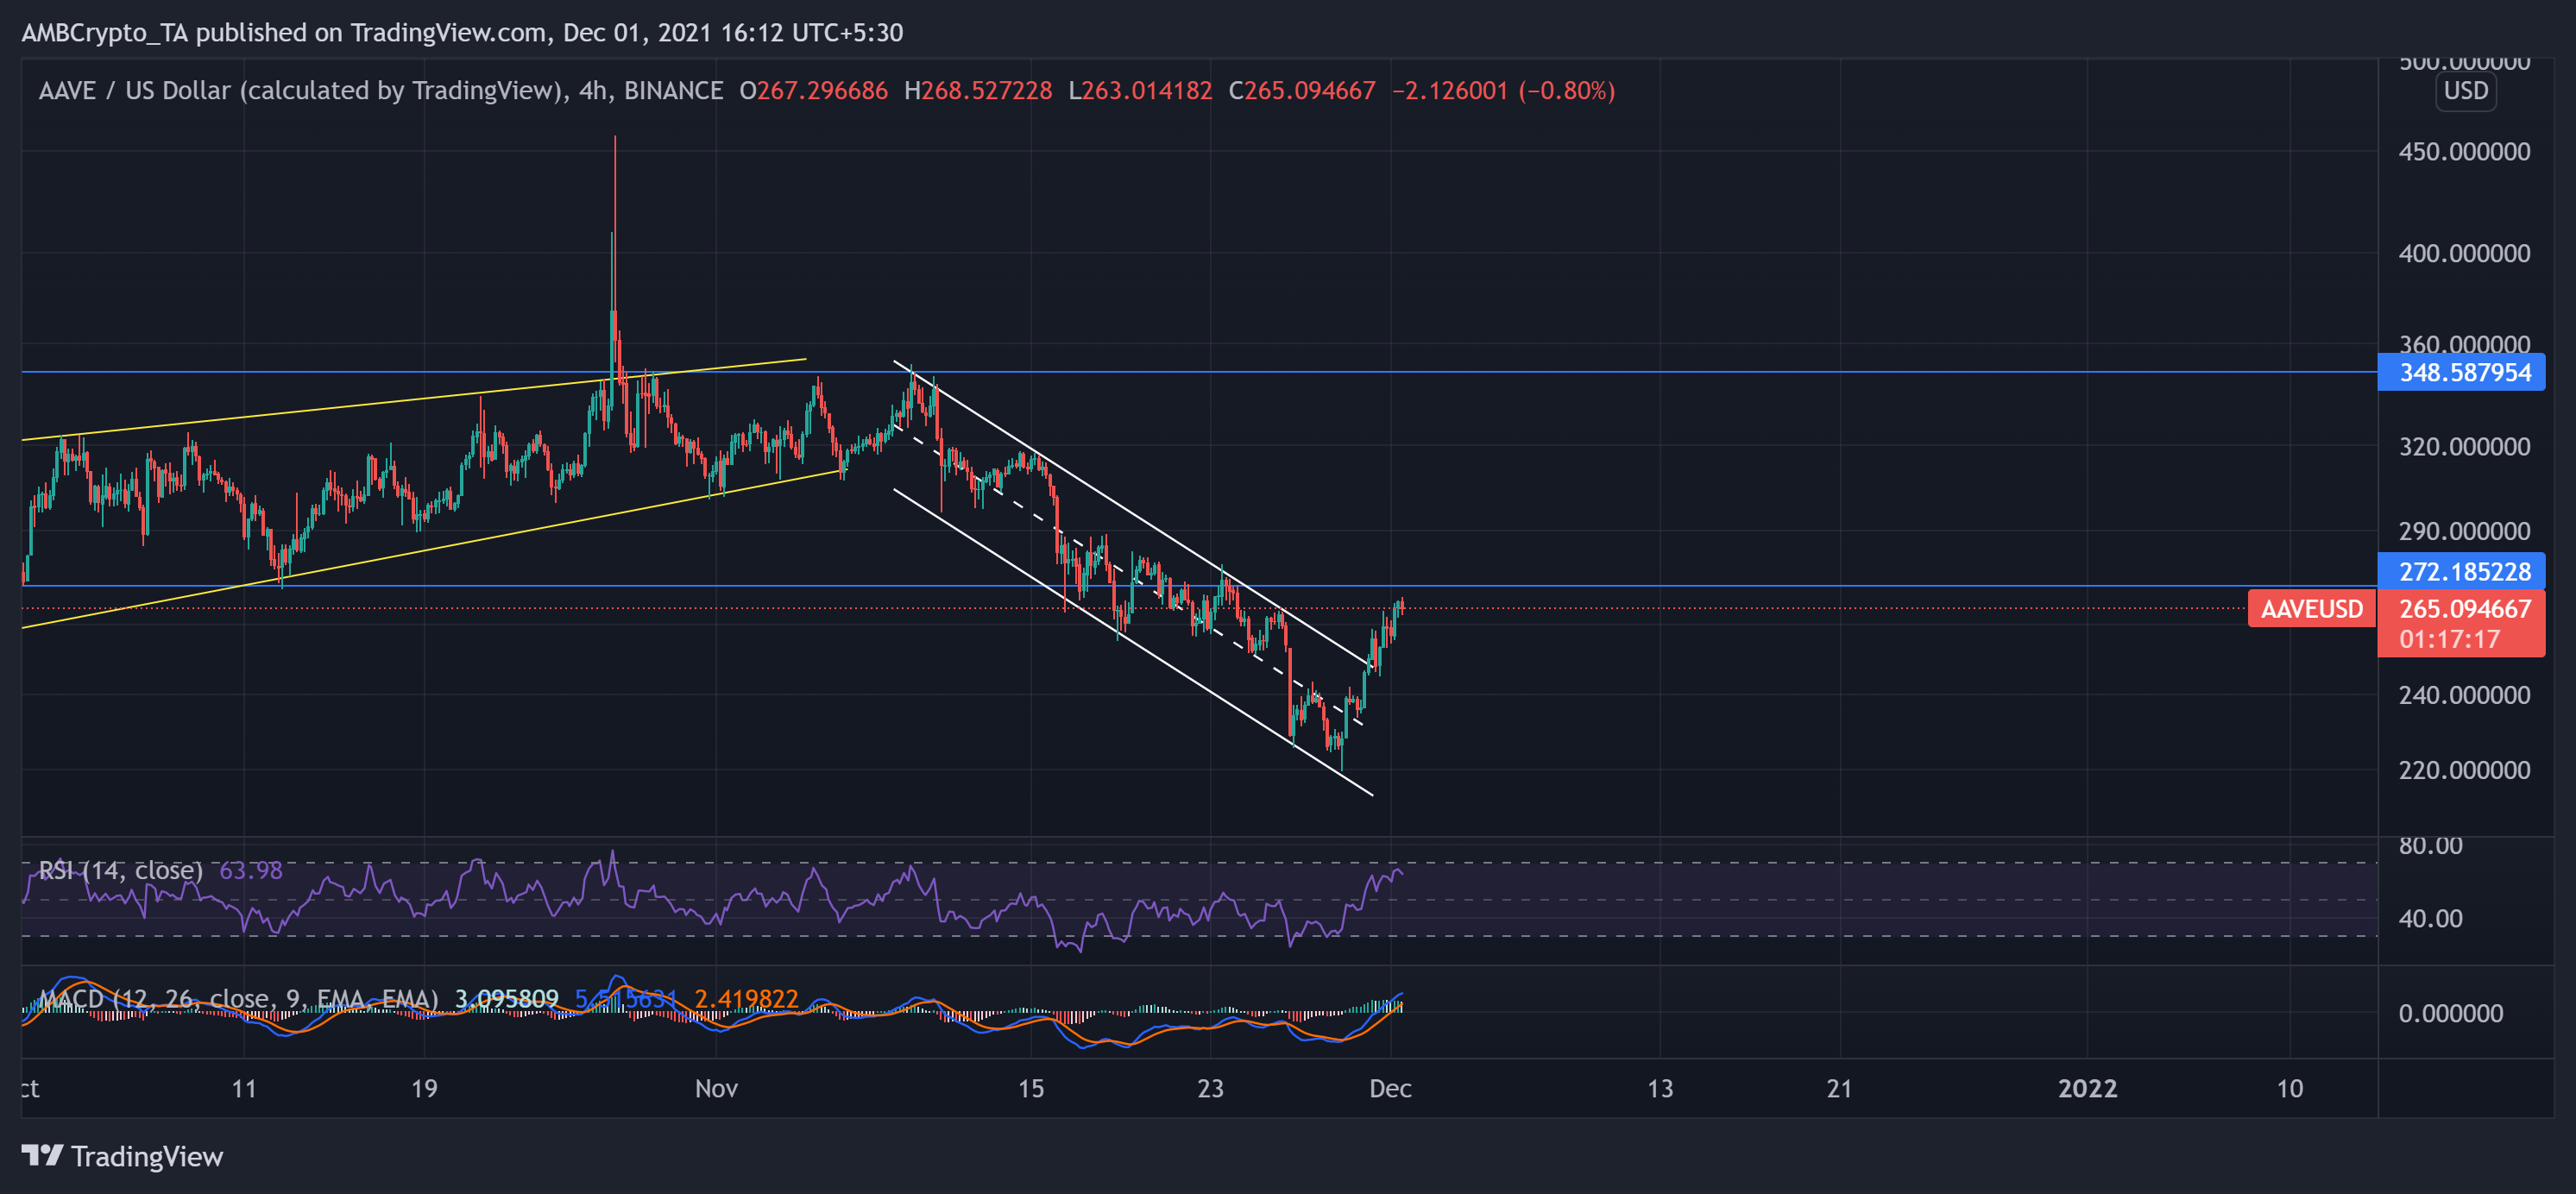This screenshot has width=2576, height=1194.
Task: Click the RSI (14, close) indicator title
Action: [121, 870]
